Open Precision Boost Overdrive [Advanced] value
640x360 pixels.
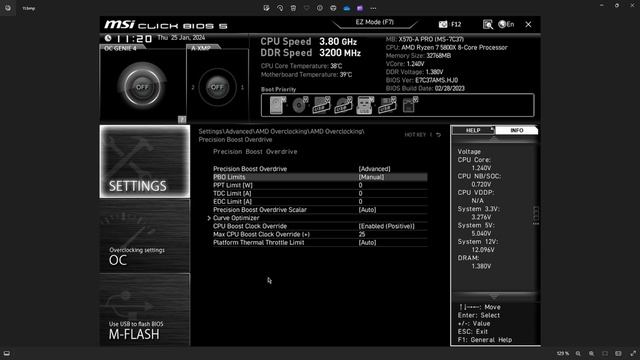[374, 169]
